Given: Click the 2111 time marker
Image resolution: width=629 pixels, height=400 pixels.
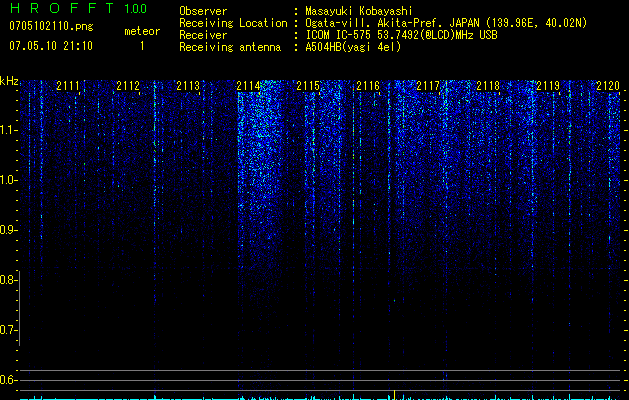Looking at the screenshot, I should tap(68, 85).
